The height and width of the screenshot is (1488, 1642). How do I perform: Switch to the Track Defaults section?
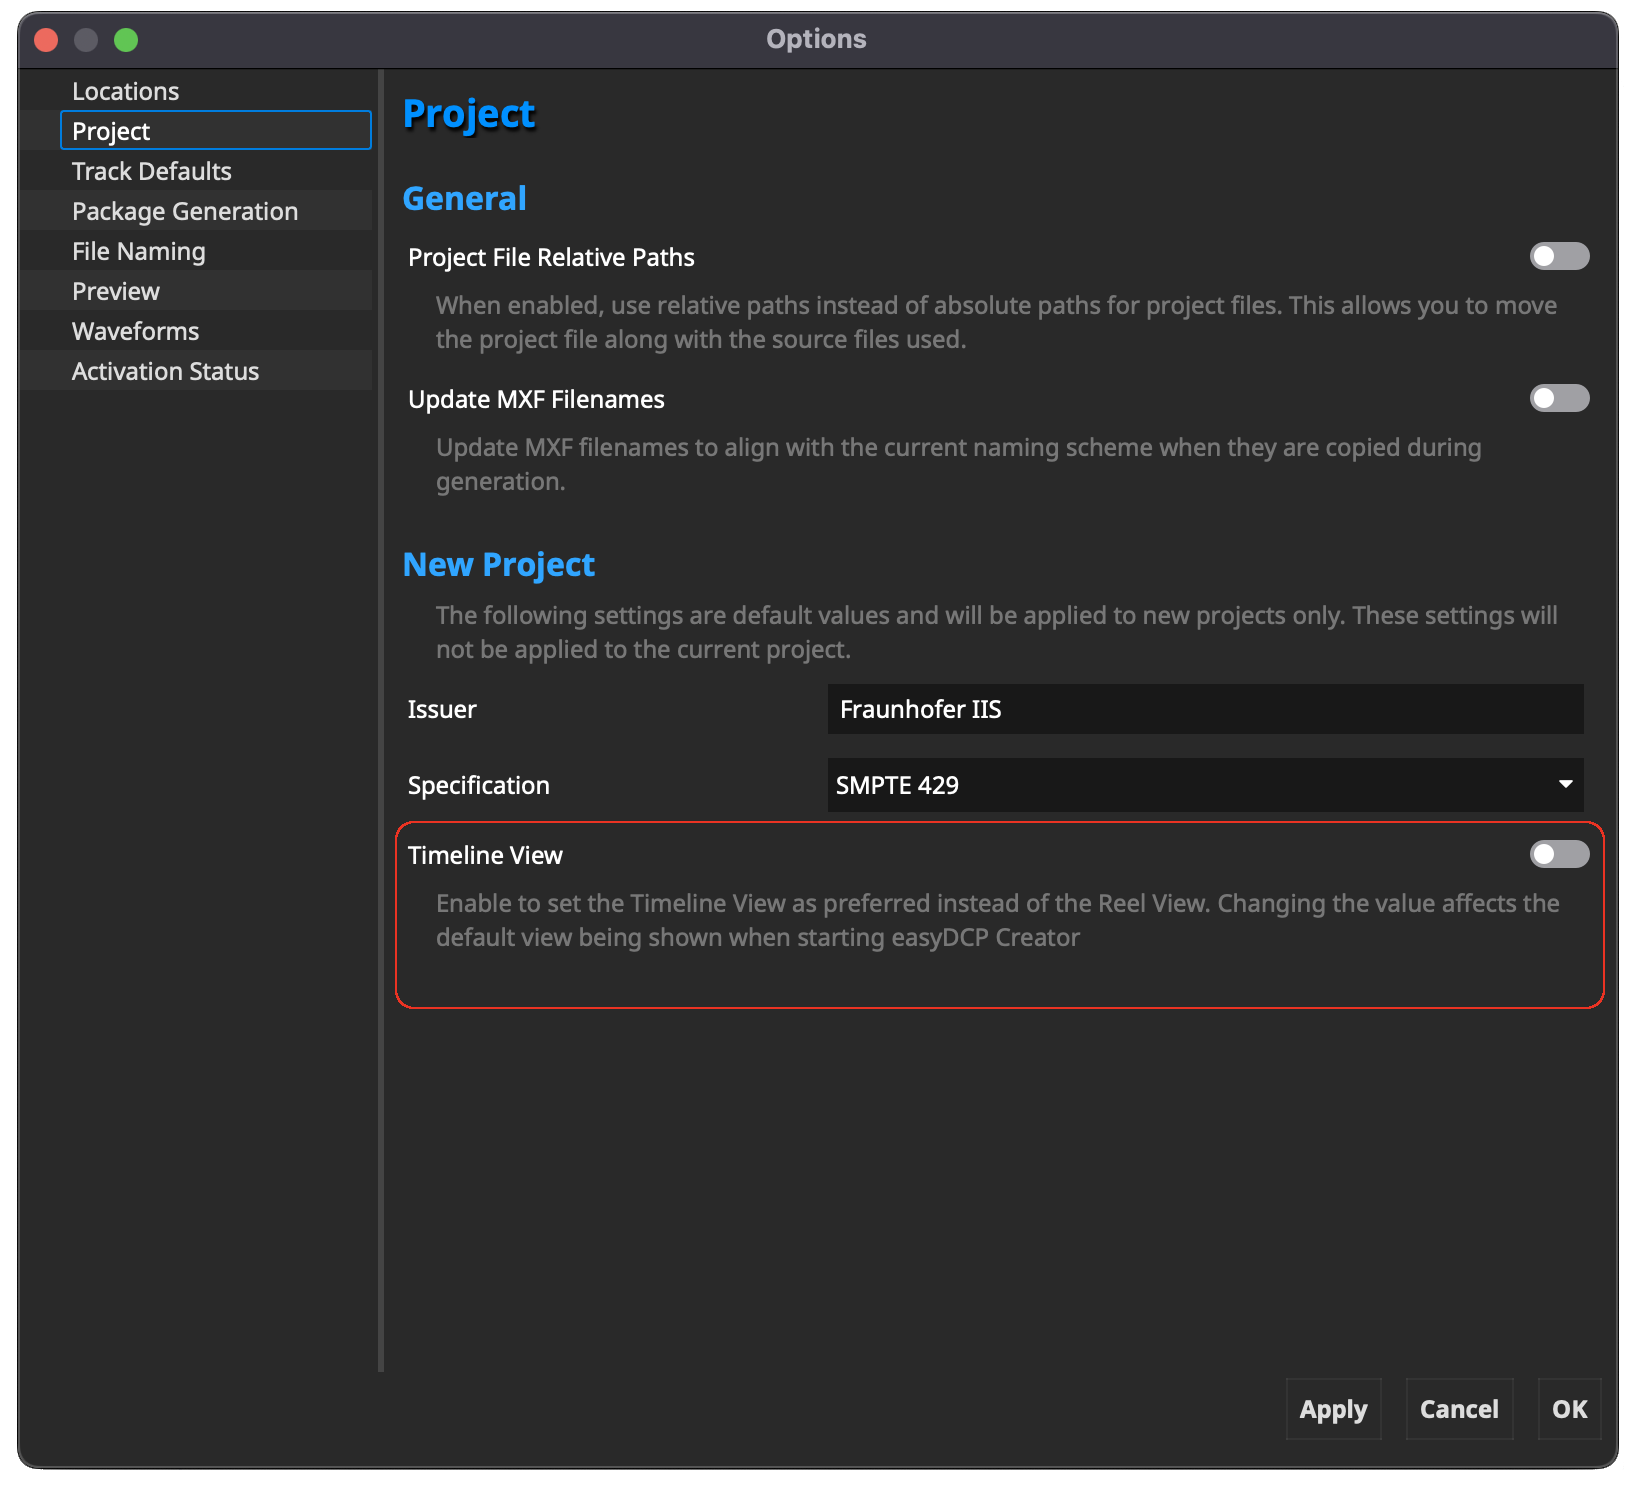[x=151, y=171]
